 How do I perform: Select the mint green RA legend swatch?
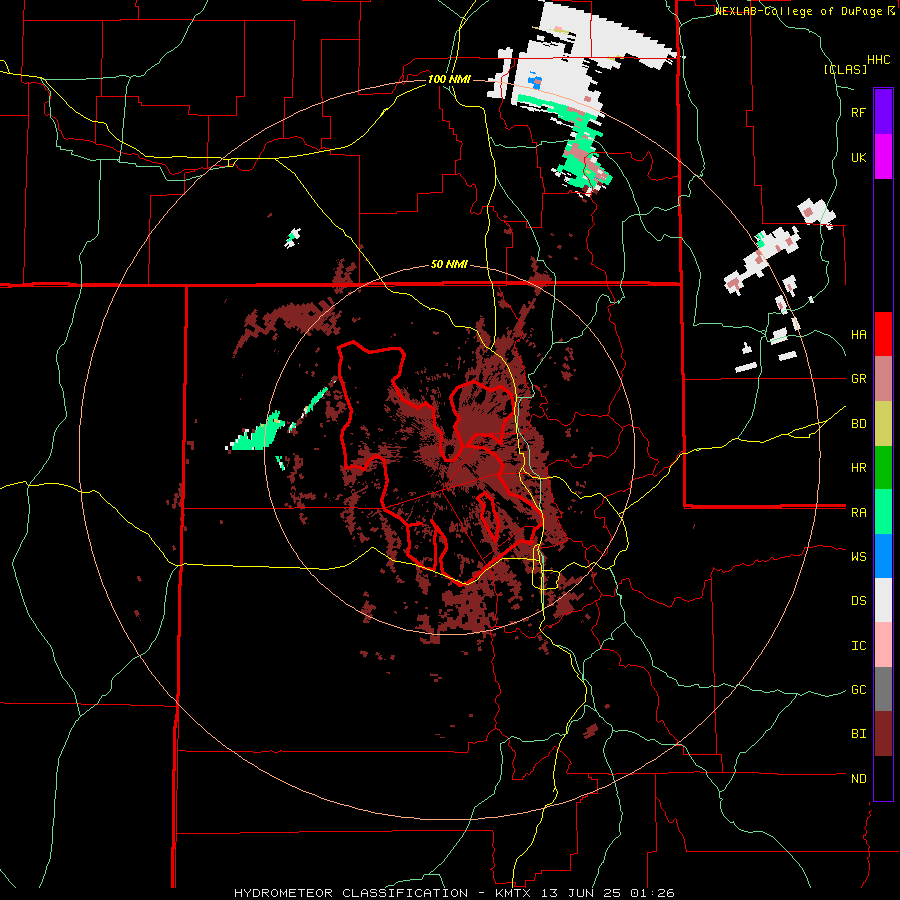(x=883, y=512)
